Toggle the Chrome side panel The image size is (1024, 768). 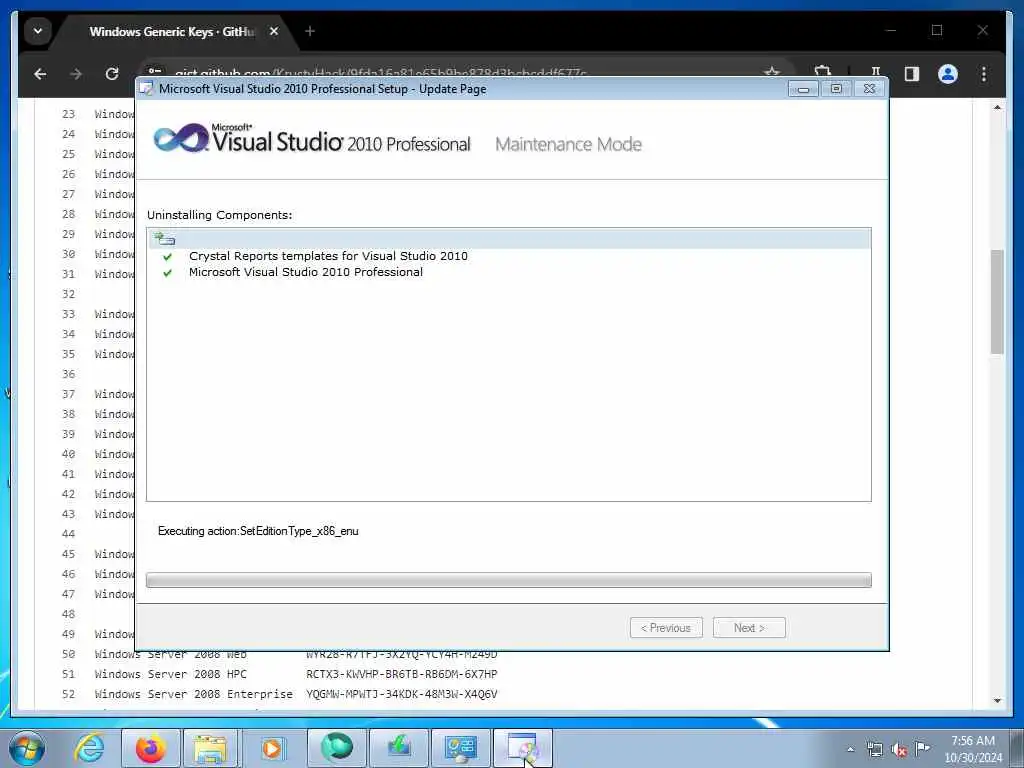tap(912, 74)
